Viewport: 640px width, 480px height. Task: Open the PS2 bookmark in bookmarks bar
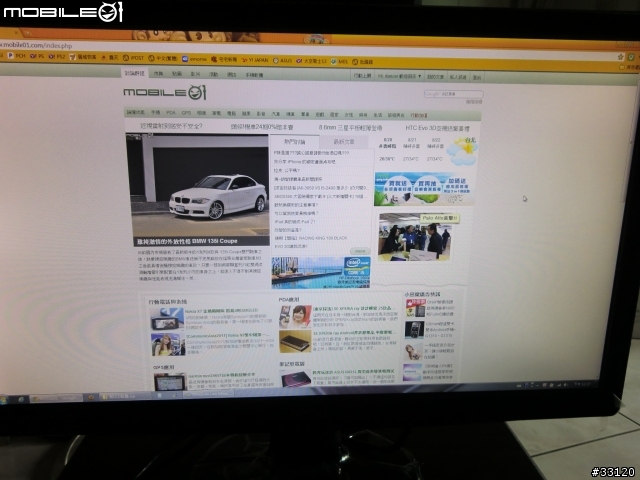click(57, 57)
